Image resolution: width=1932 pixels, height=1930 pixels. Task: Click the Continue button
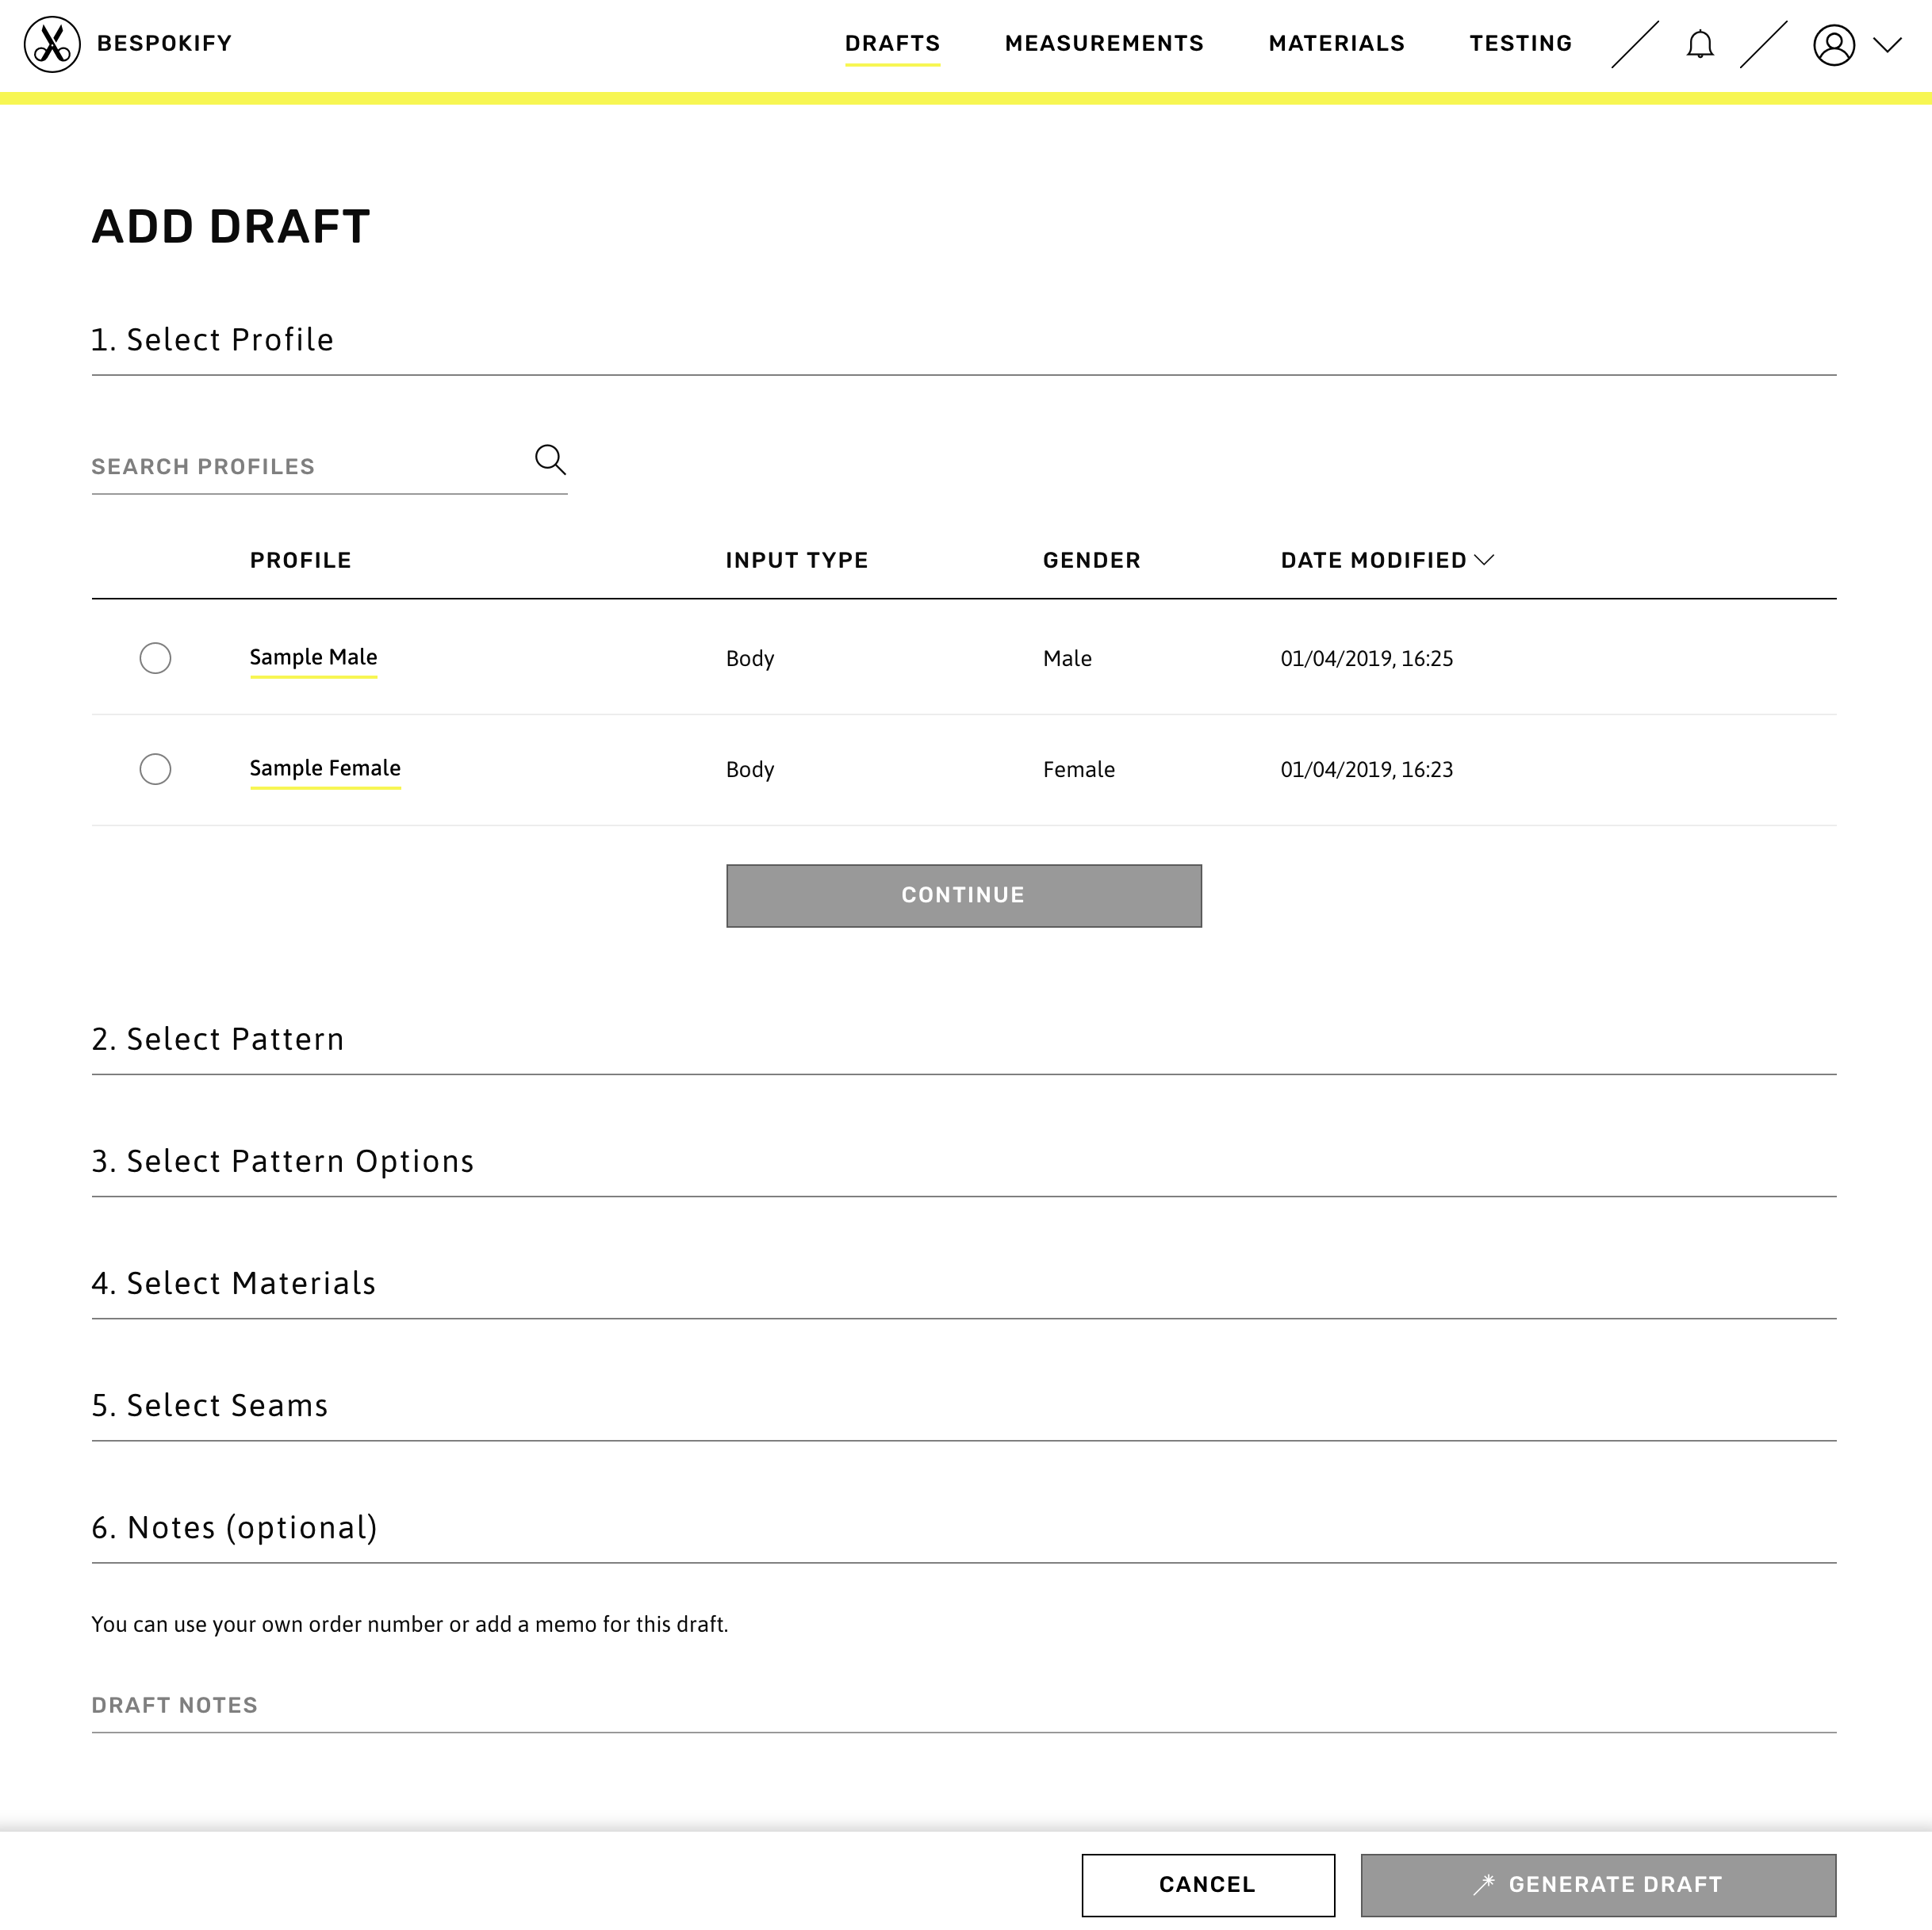pos(964,894)
